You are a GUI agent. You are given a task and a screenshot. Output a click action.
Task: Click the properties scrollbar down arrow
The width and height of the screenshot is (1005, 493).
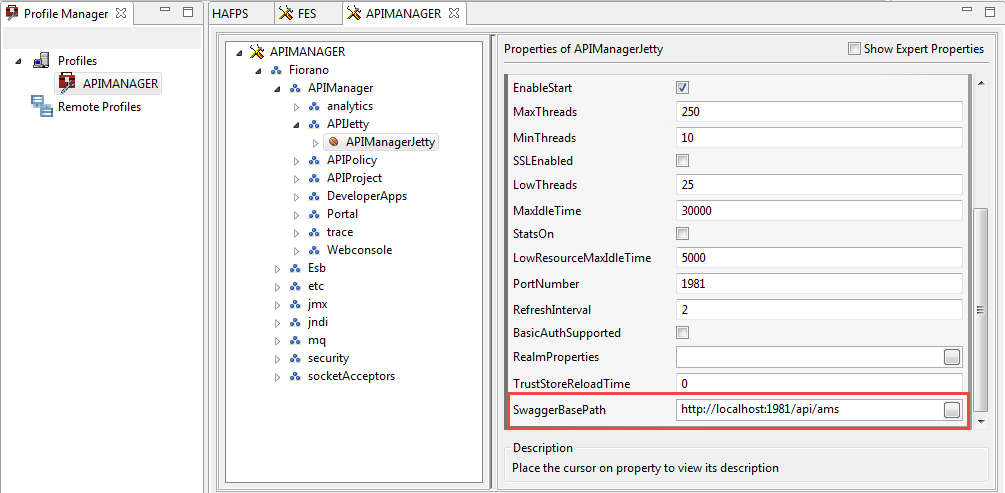(980, 421)
